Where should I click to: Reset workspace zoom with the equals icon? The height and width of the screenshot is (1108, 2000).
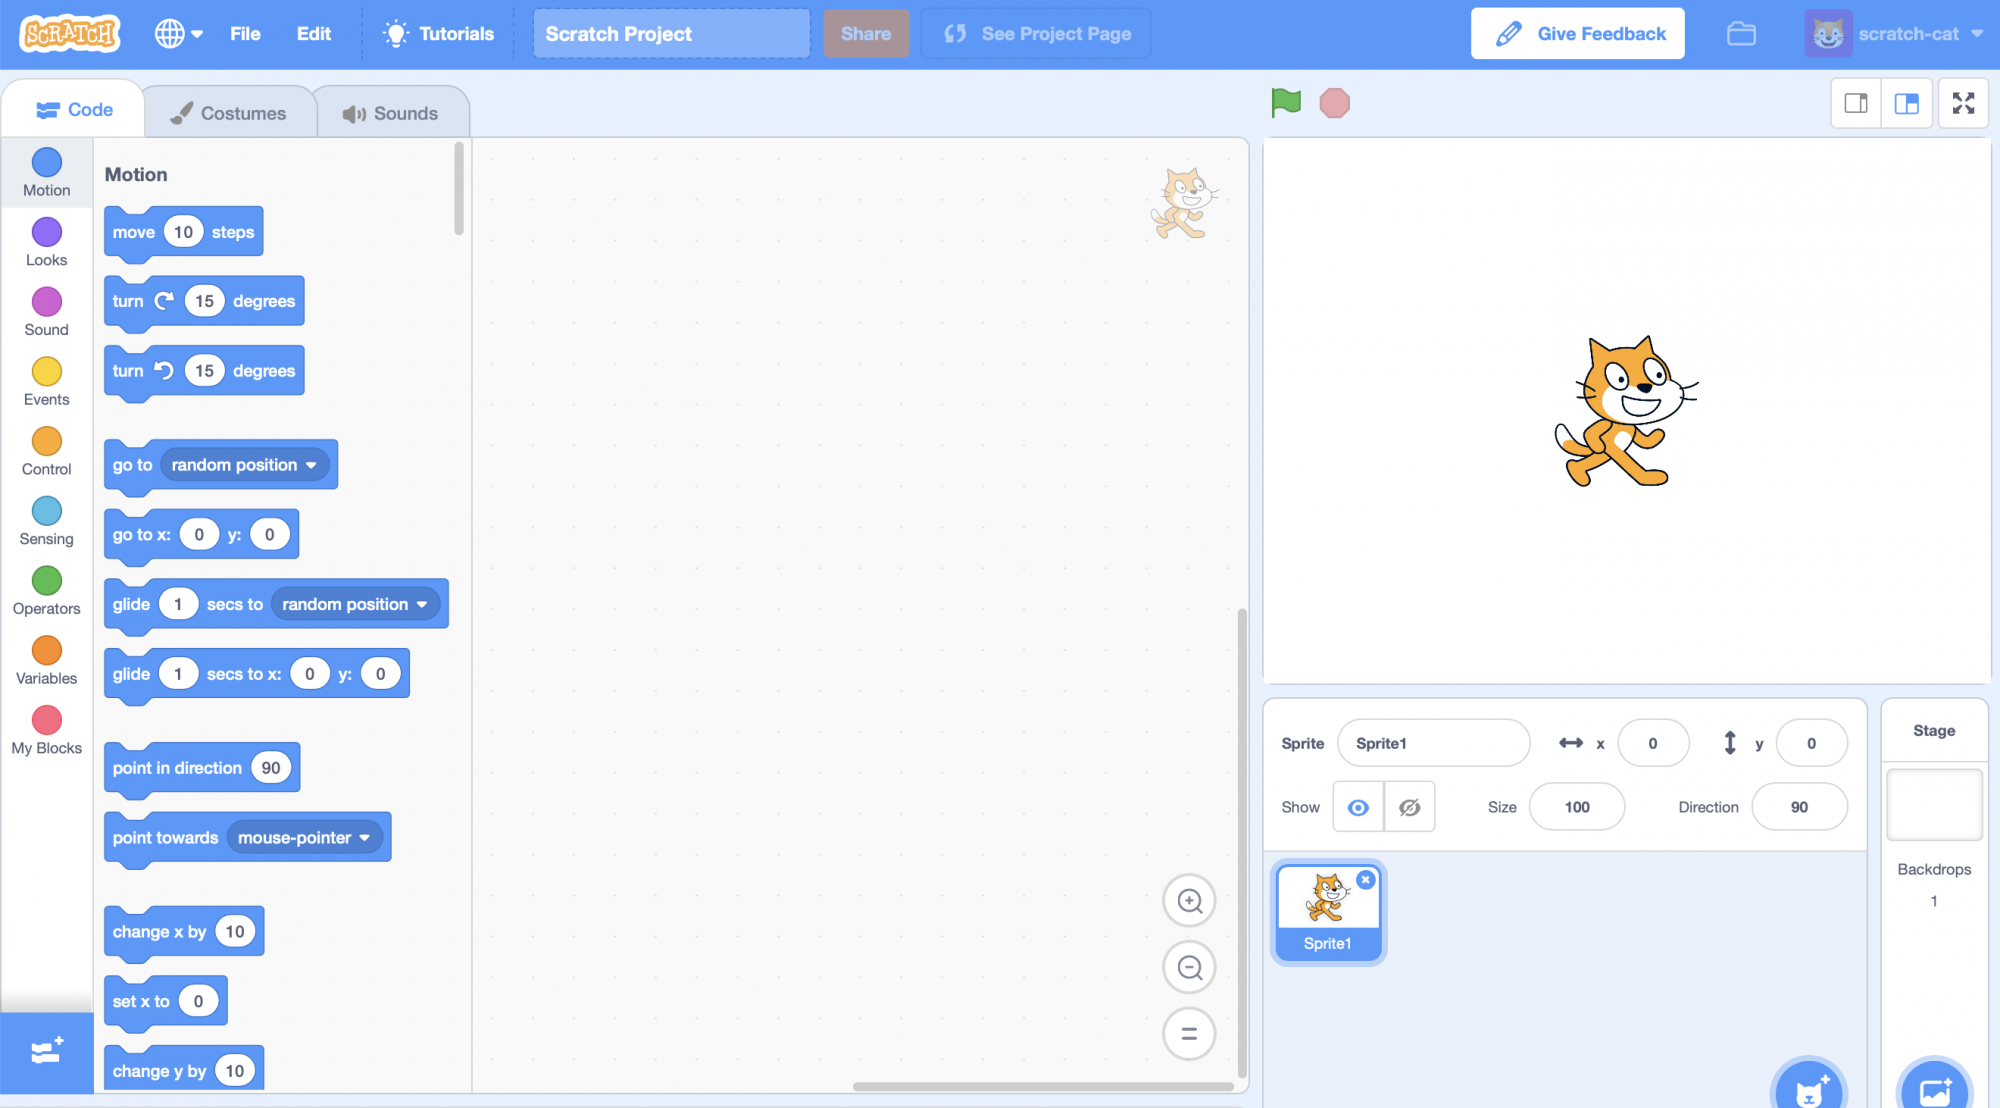pyautogui.click(x=1189, y=1034)
